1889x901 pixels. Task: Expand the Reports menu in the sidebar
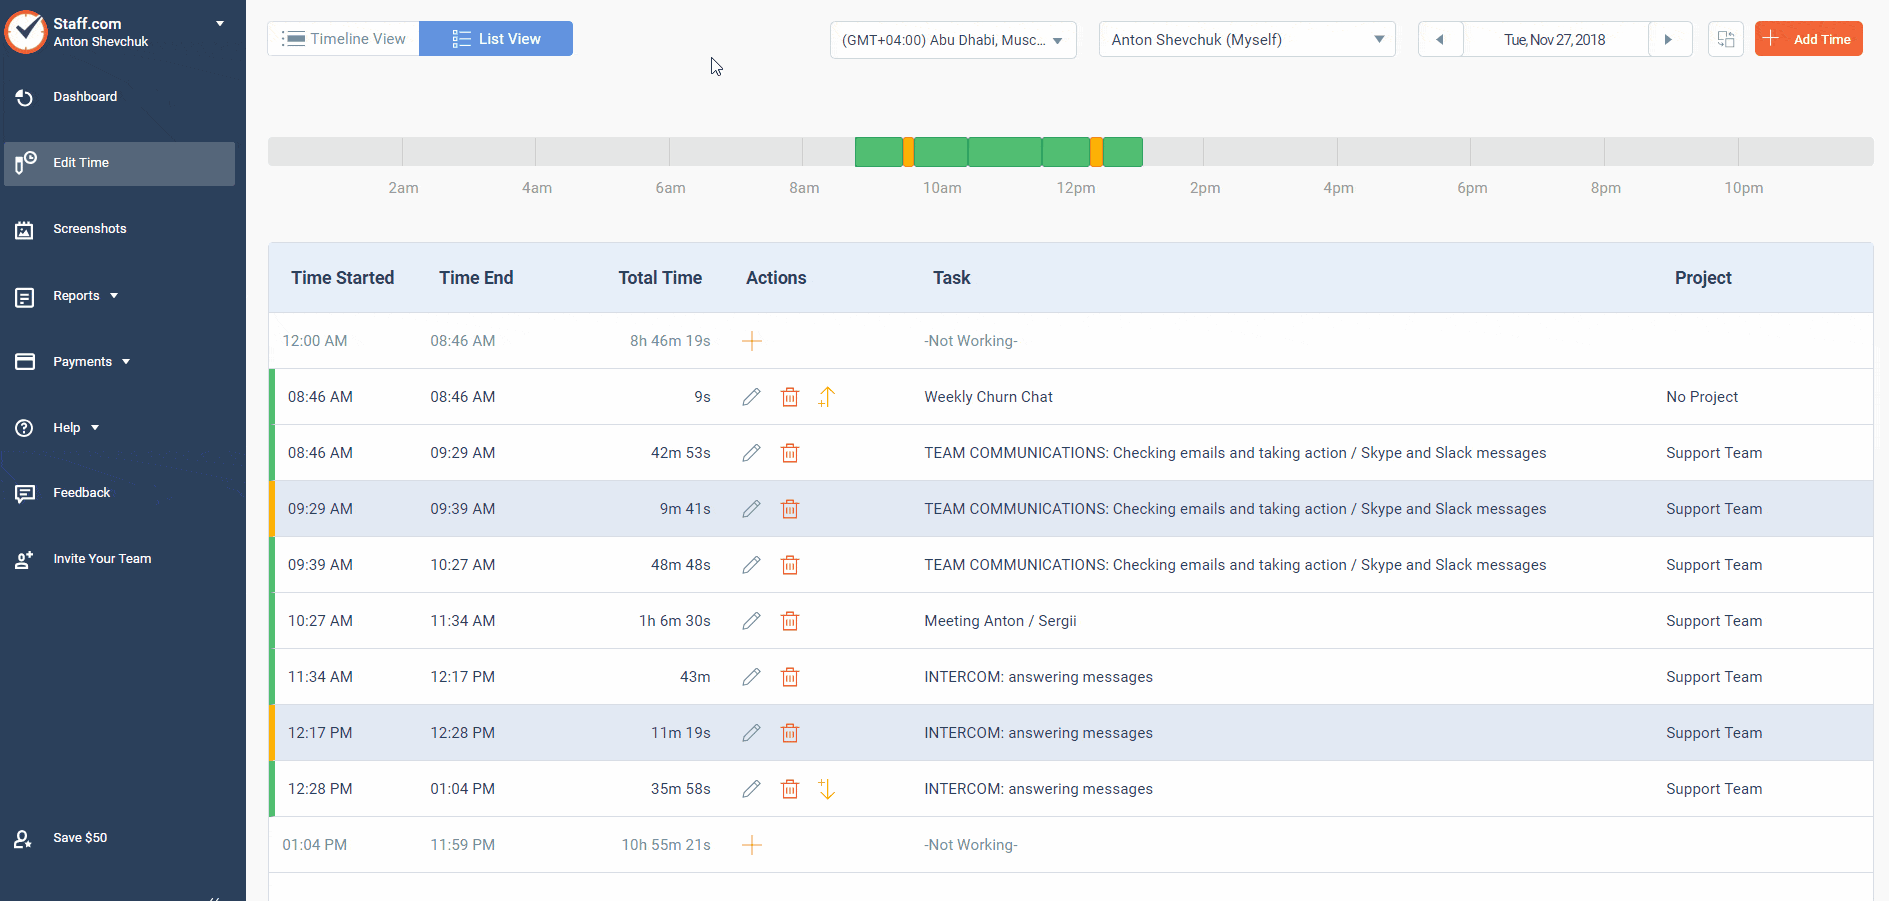click(x=85, y=296)
